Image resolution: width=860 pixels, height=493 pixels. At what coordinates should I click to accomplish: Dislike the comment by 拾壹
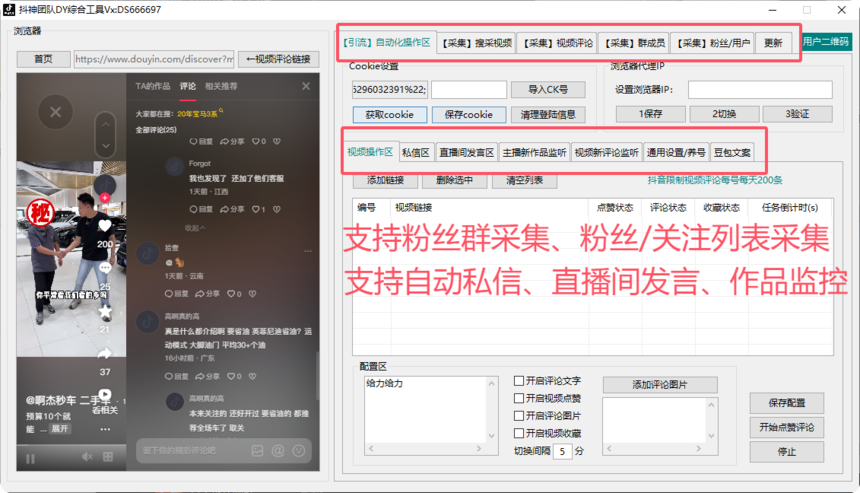coord(252,293)
